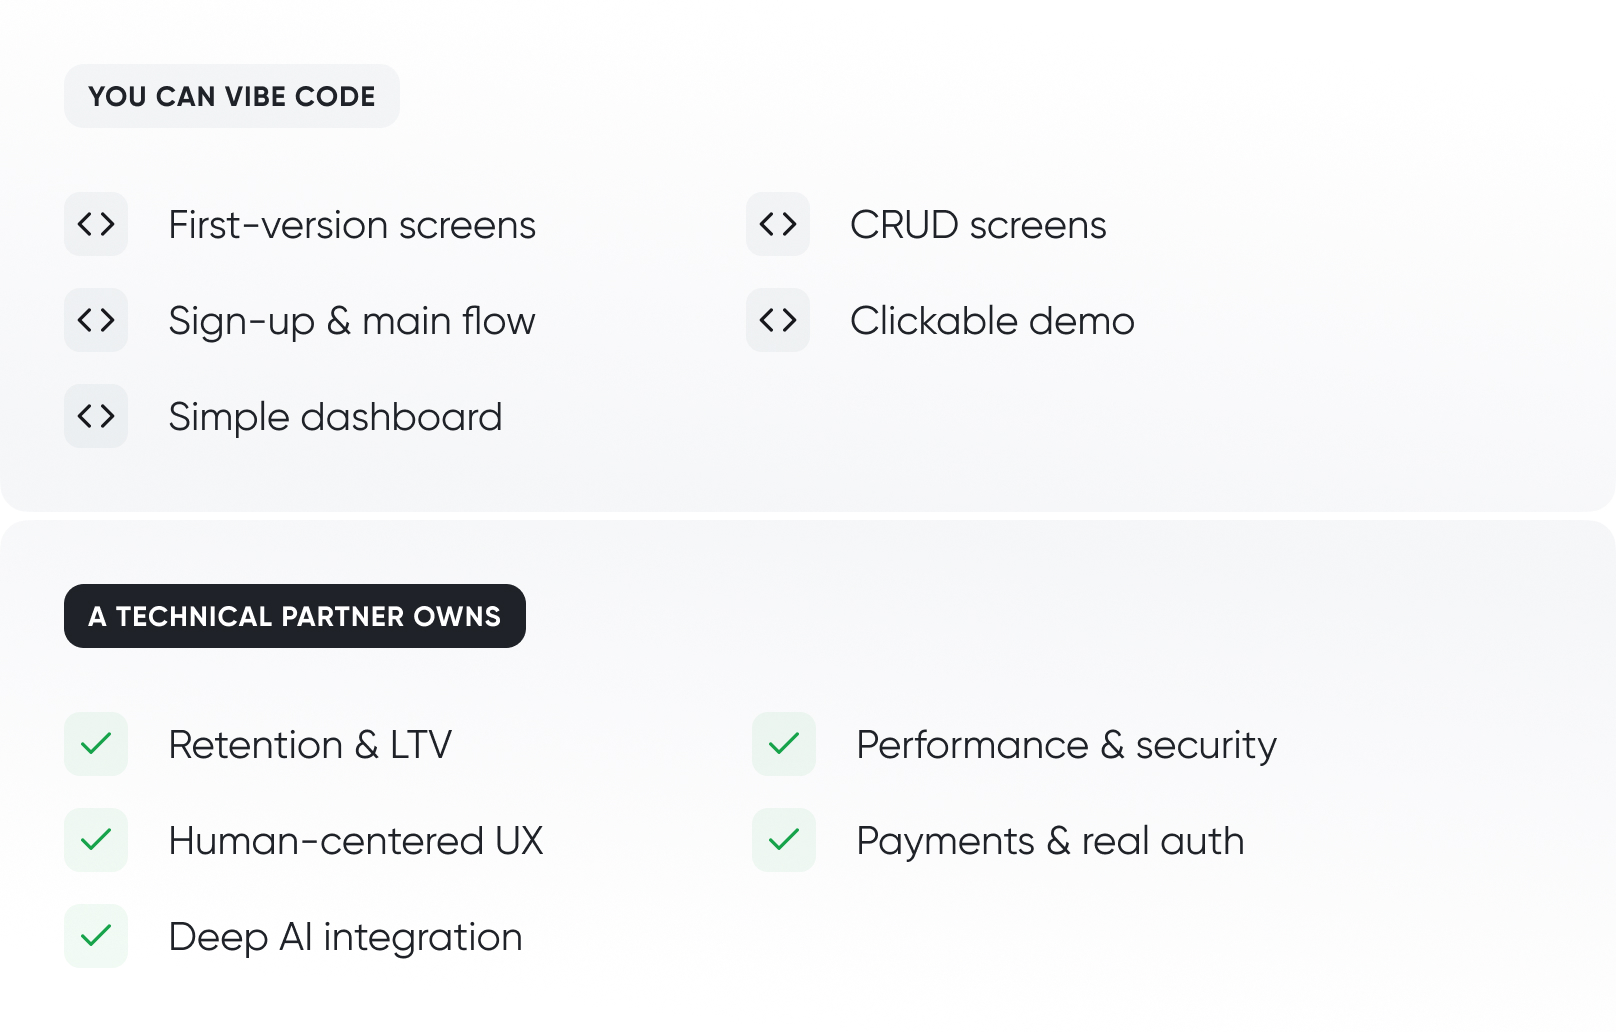Click the Retention & LTV label
This screenshot has width=1616, height=1032.
[310, 745]
